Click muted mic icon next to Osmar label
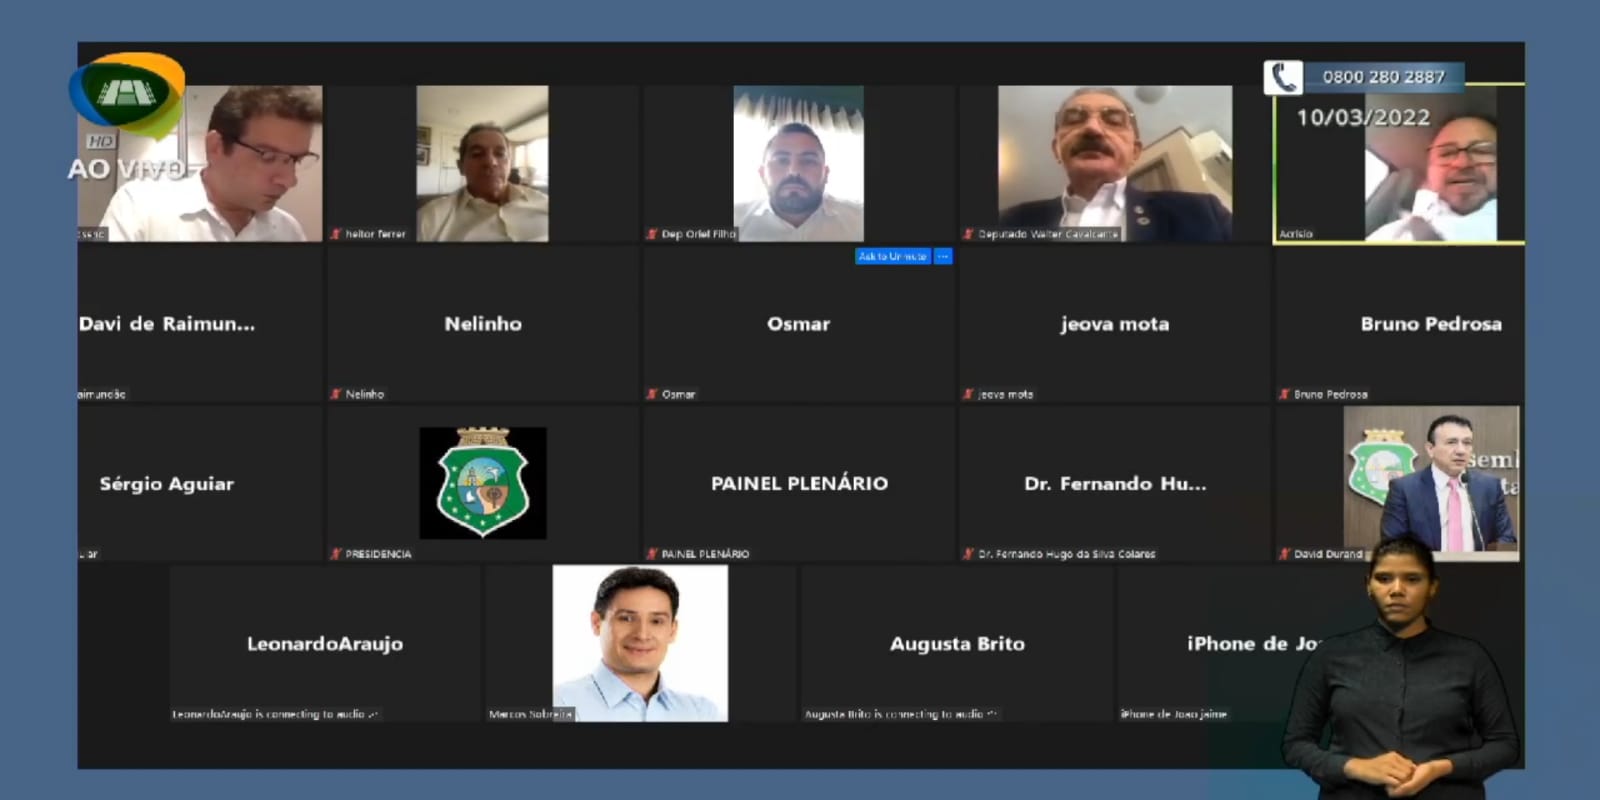 [652, 394]
